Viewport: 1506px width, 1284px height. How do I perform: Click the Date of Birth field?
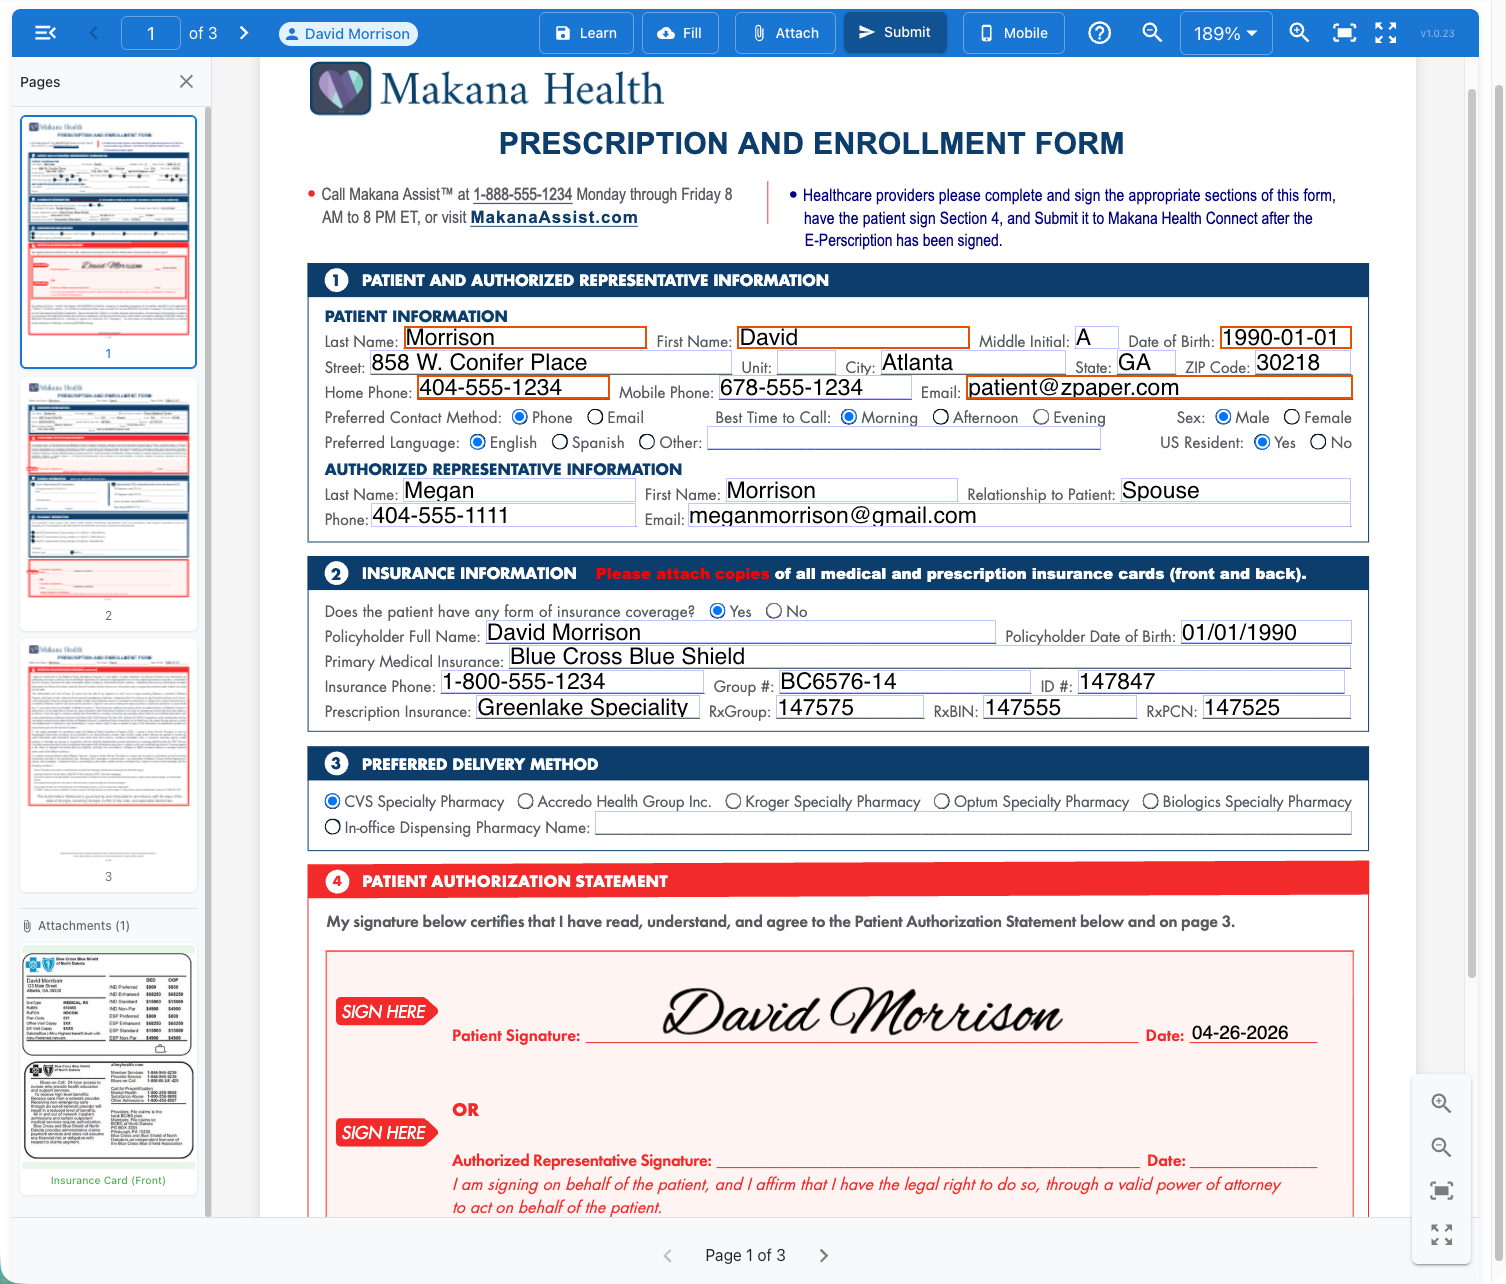click(x=1285, y=337)
